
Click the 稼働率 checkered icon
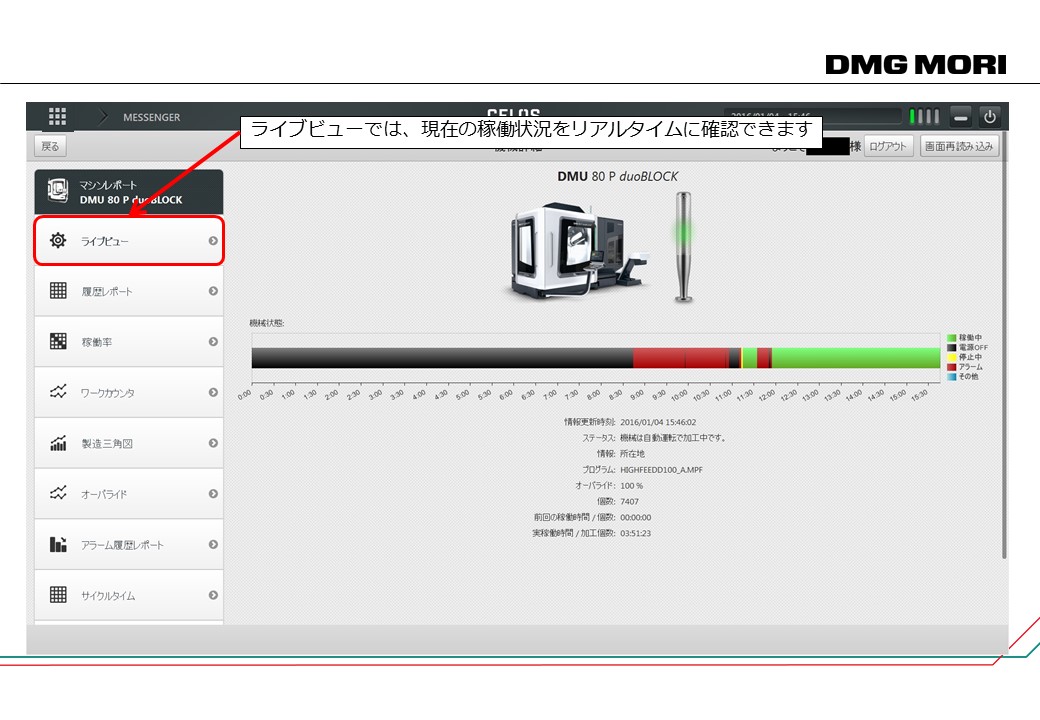point(58,341)
